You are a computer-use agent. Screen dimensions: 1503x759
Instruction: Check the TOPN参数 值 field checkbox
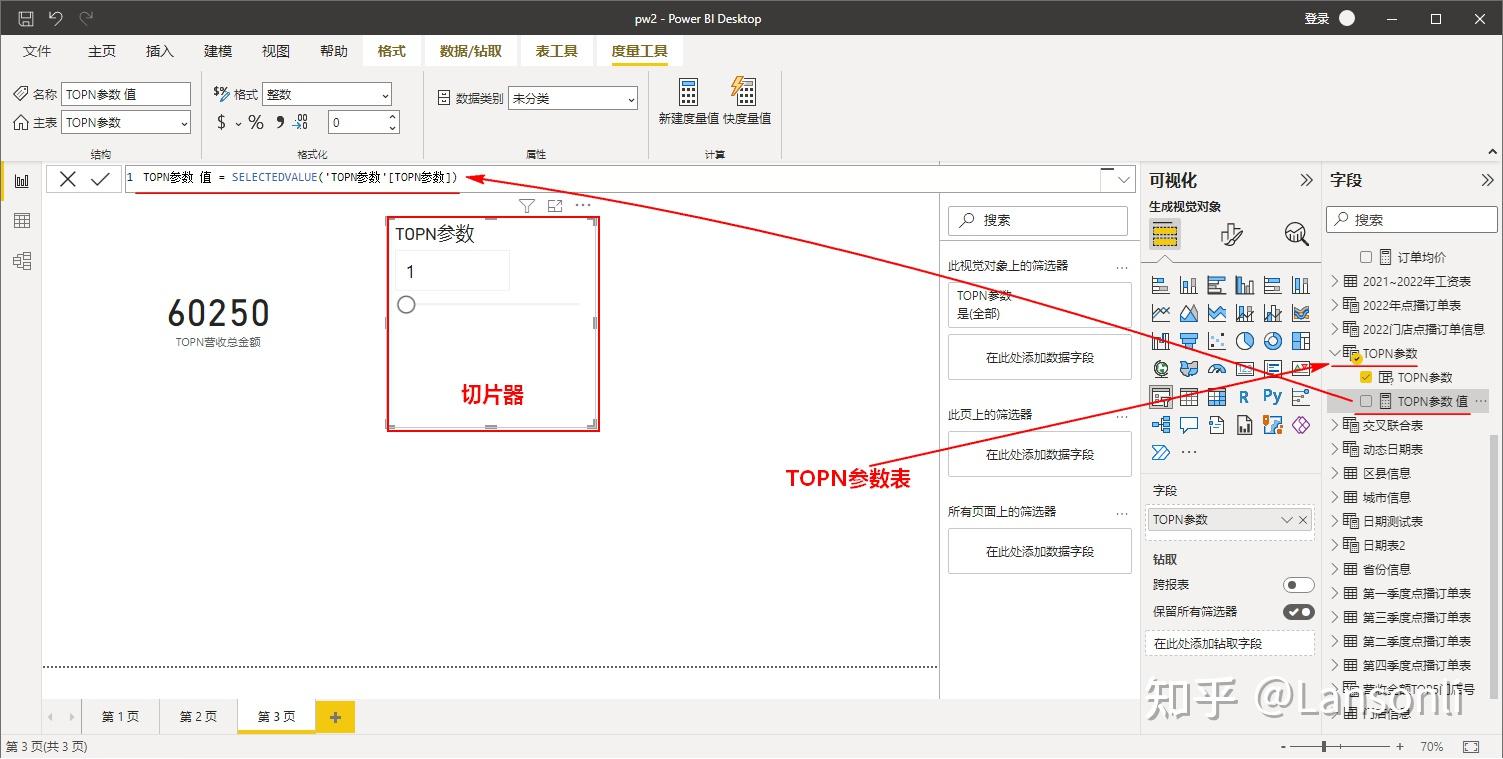pos(1367,401)
